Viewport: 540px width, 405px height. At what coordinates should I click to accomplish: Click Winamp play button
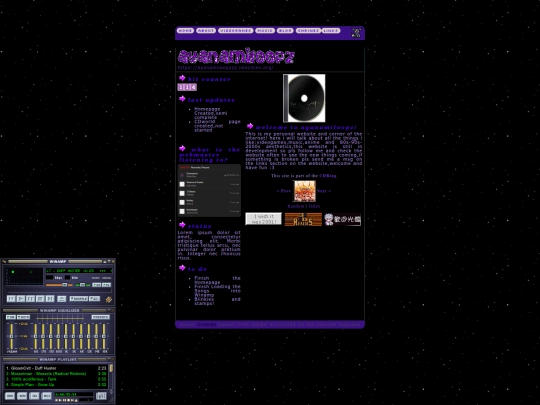pyautogui.click(x=21, y=299)
